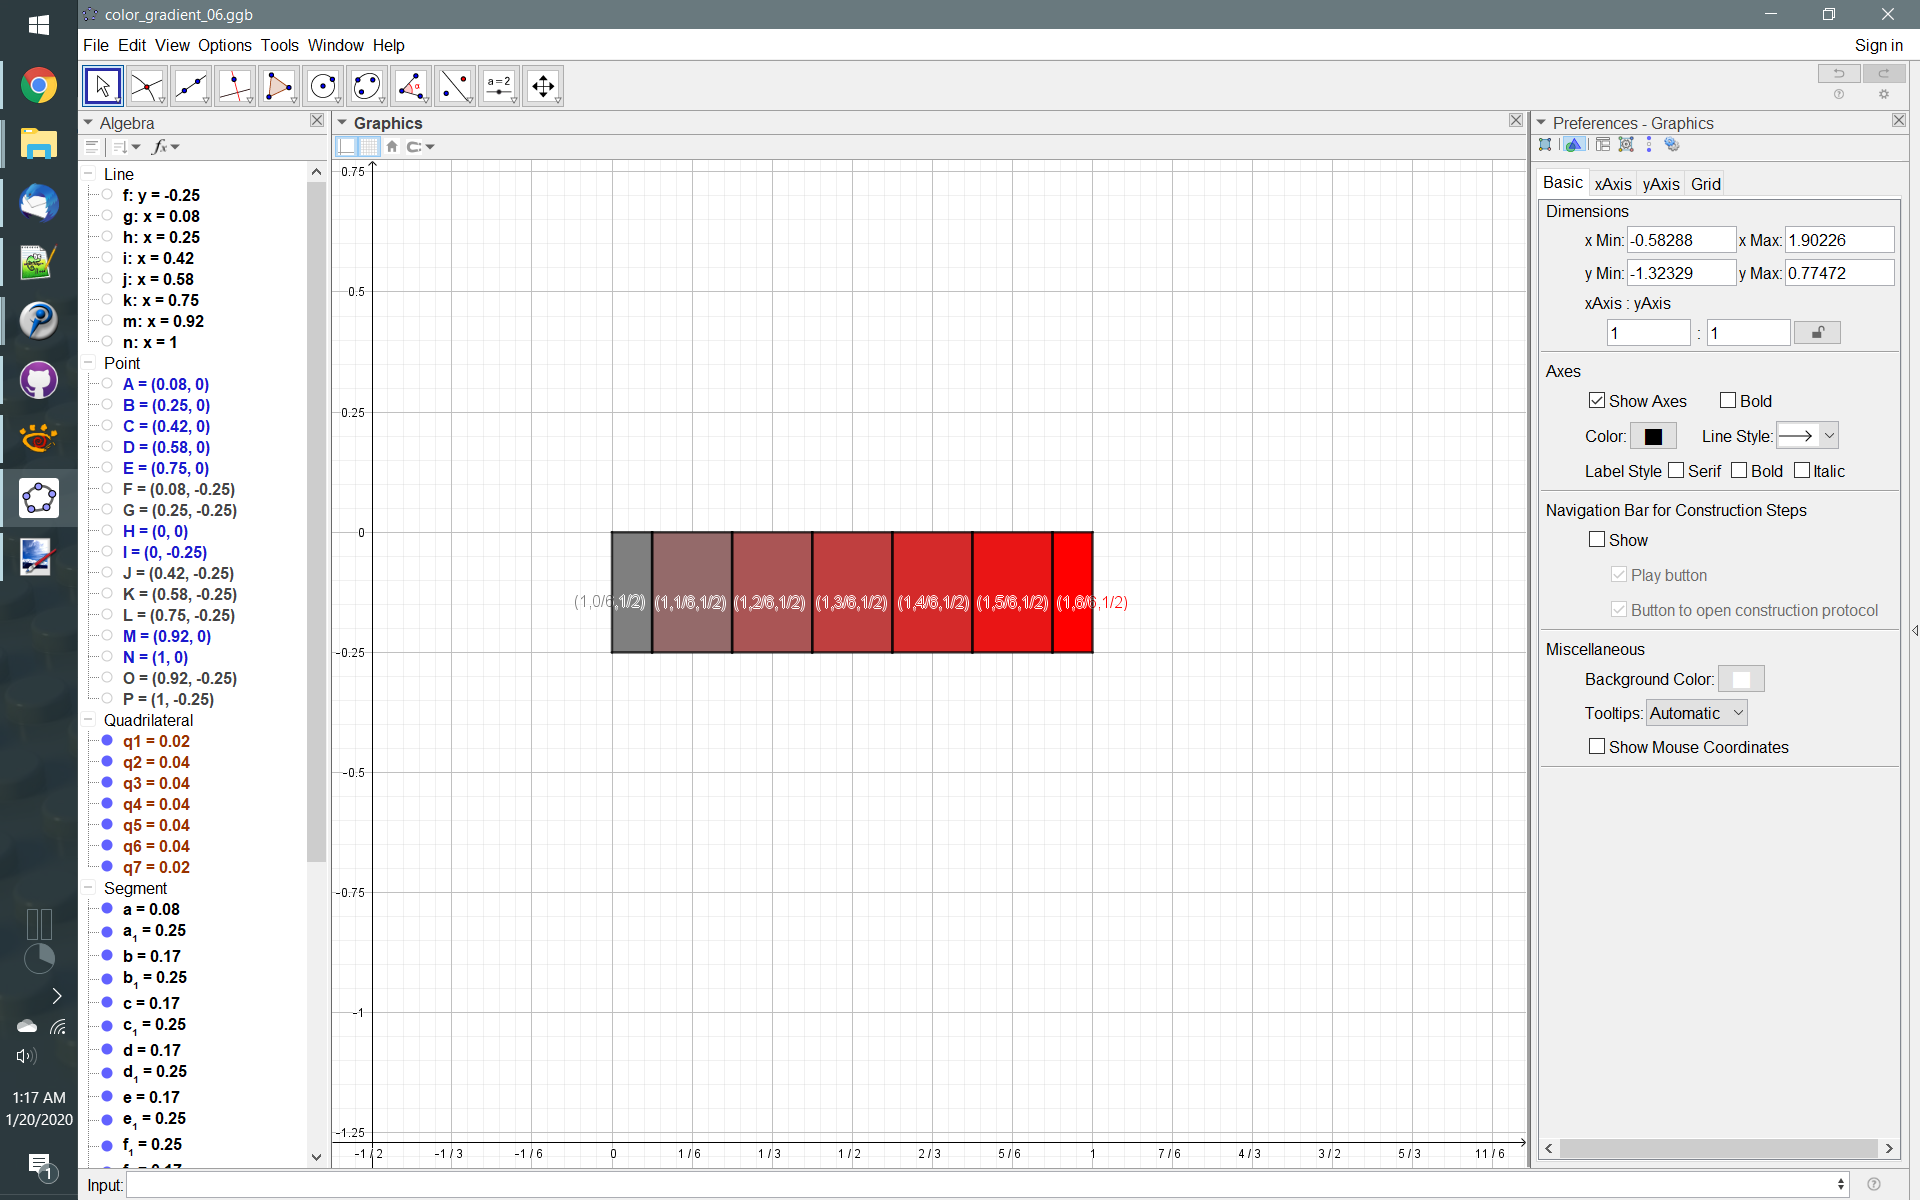
Task: Click the Sign in link
Action: click(x=1877, y=45)
